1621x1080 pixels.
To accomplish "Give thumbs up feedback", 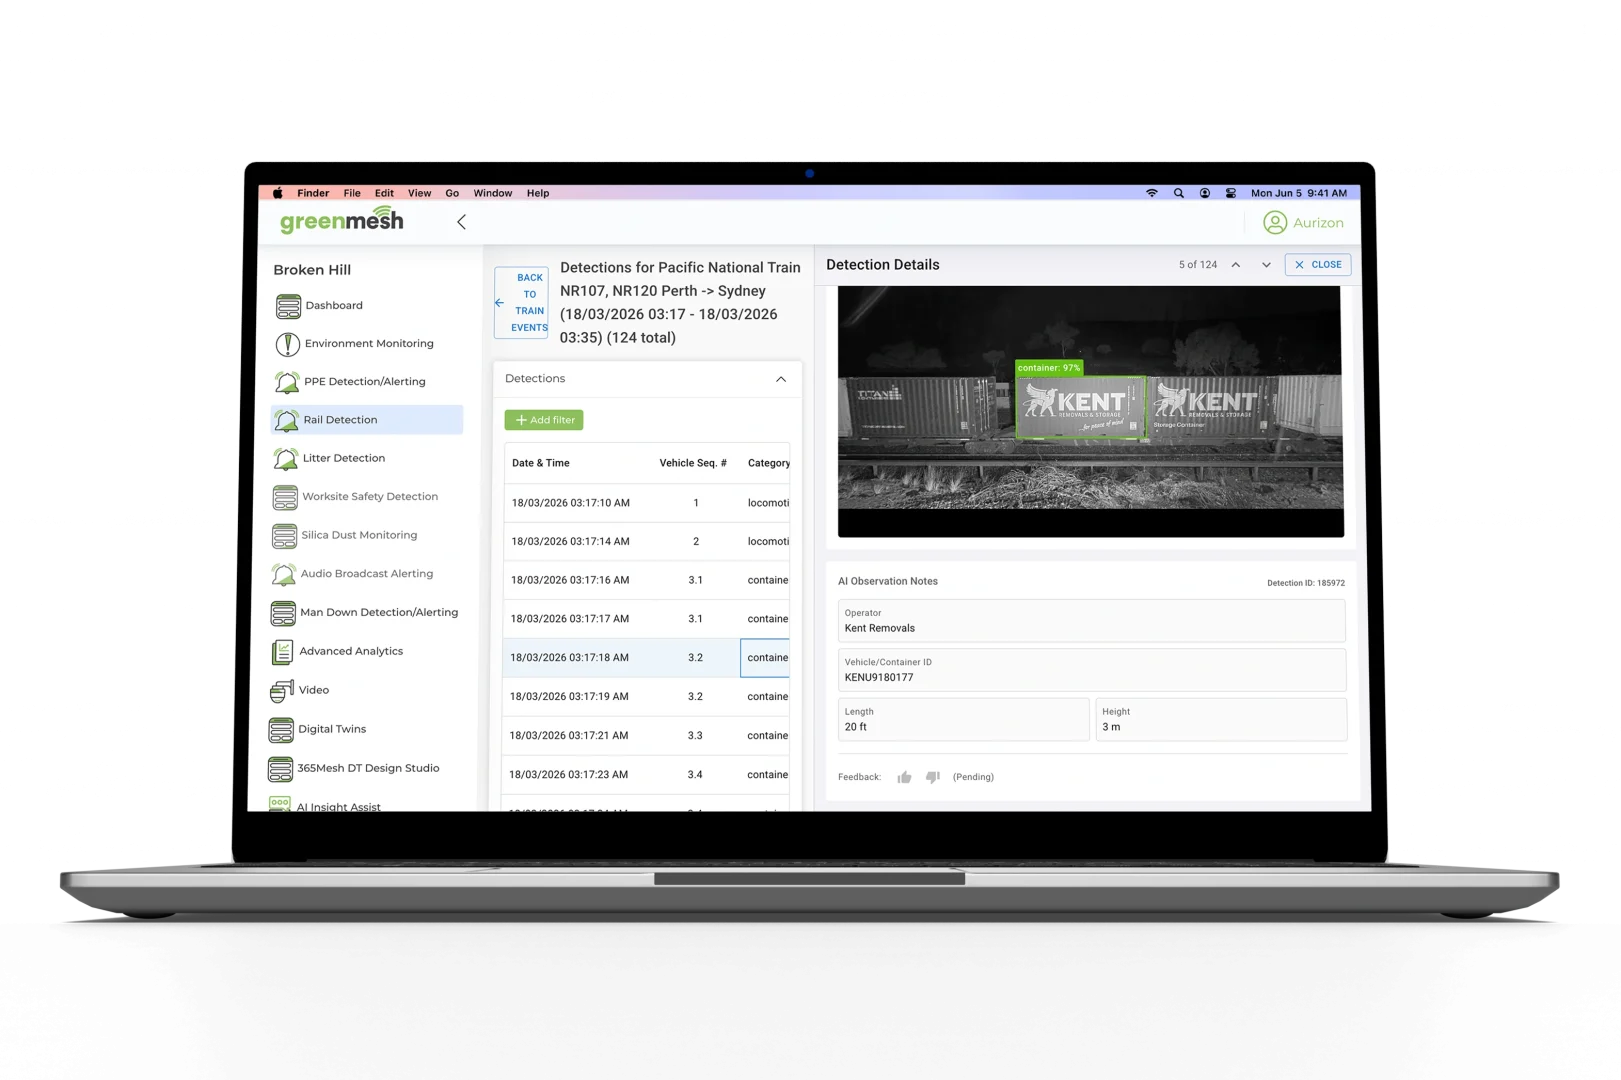I will 904,777.
